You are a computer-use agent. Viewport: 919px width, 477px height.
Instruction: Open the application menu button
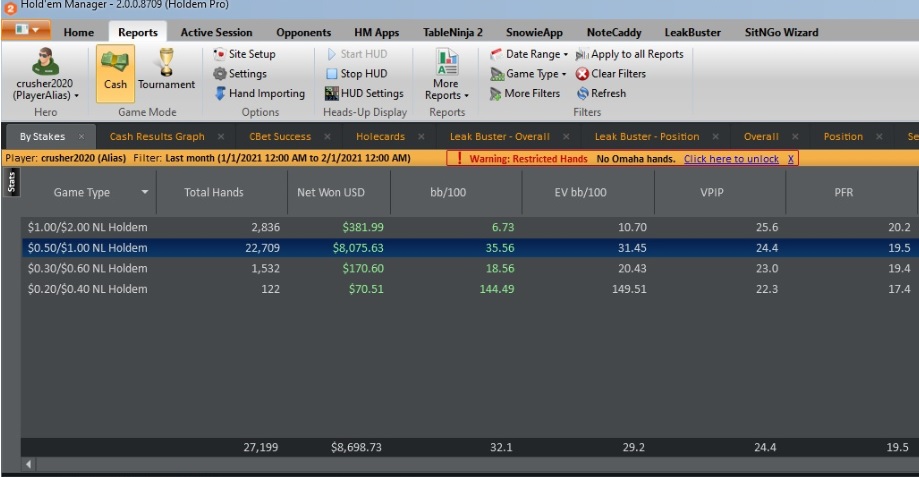coord(26,29)
